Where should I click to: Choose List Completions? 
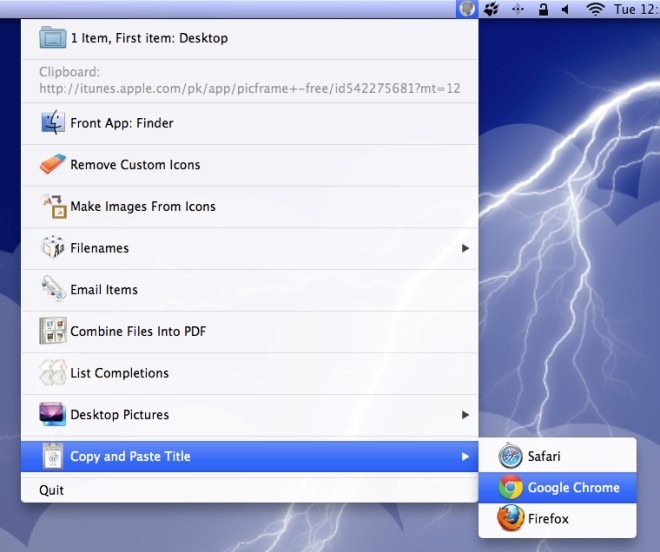[x=250, y=373]
